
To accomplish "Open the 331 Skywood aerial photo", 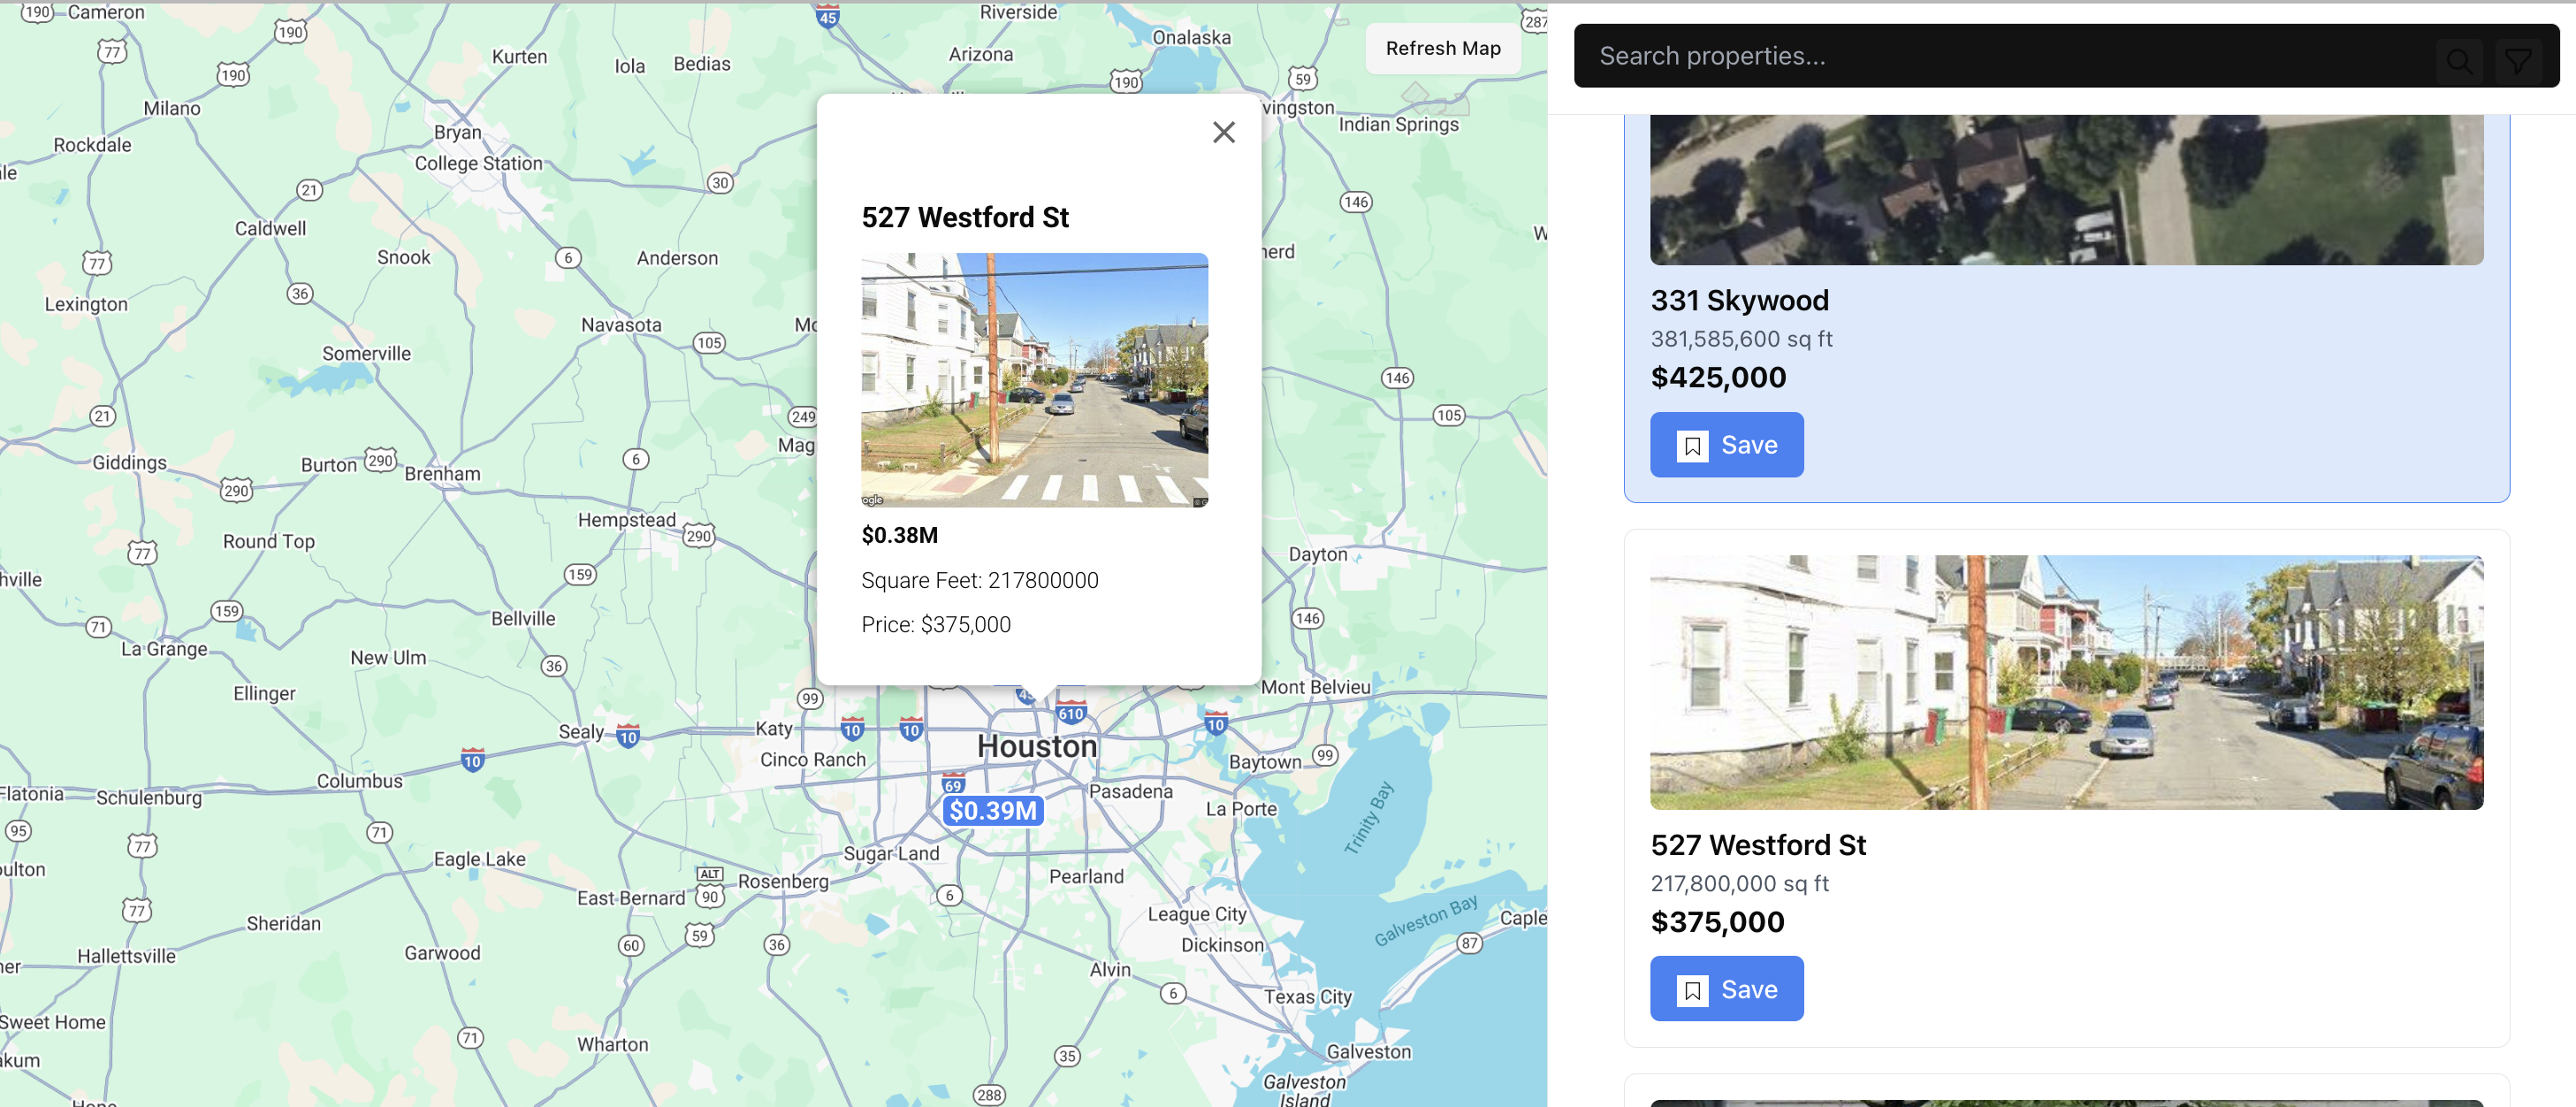I will [x=2066, y=190].
